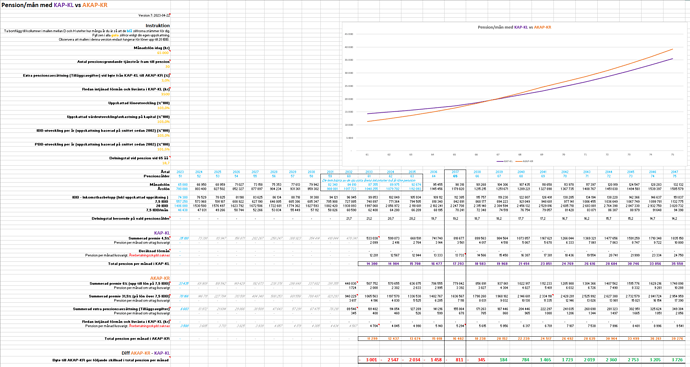
Task: Select the 'Diff AKAP-KR - KAP-KL' heading cell
Action: tap(147, 353)
